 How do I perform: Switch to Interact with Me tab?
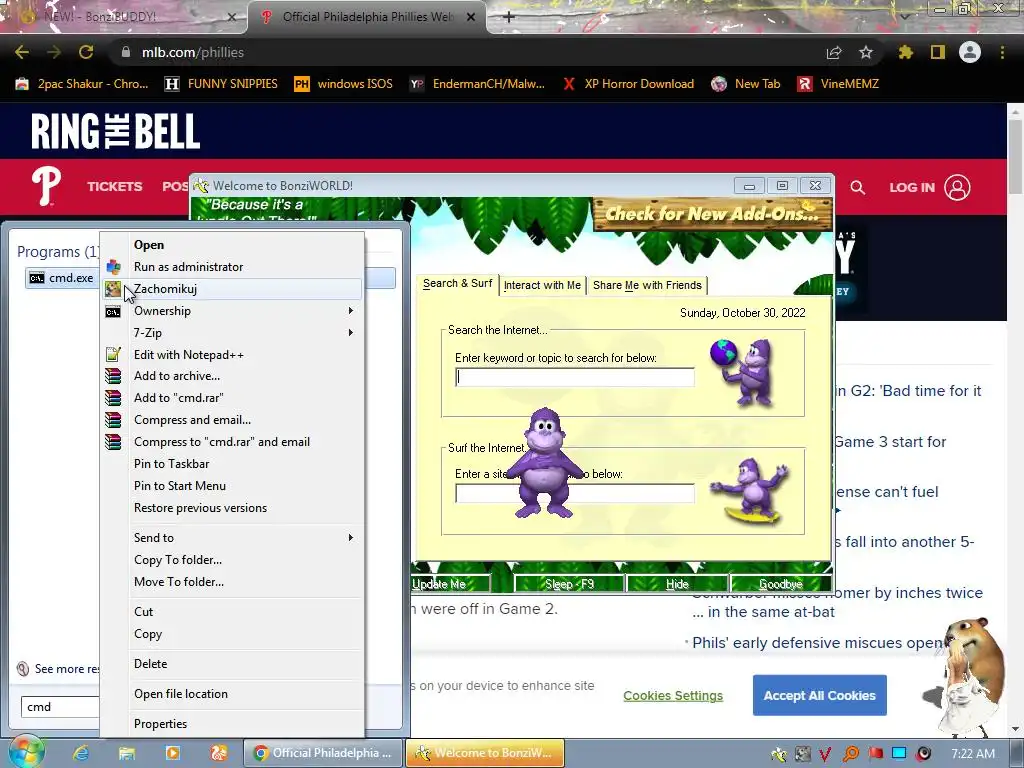tap(542, 285)
